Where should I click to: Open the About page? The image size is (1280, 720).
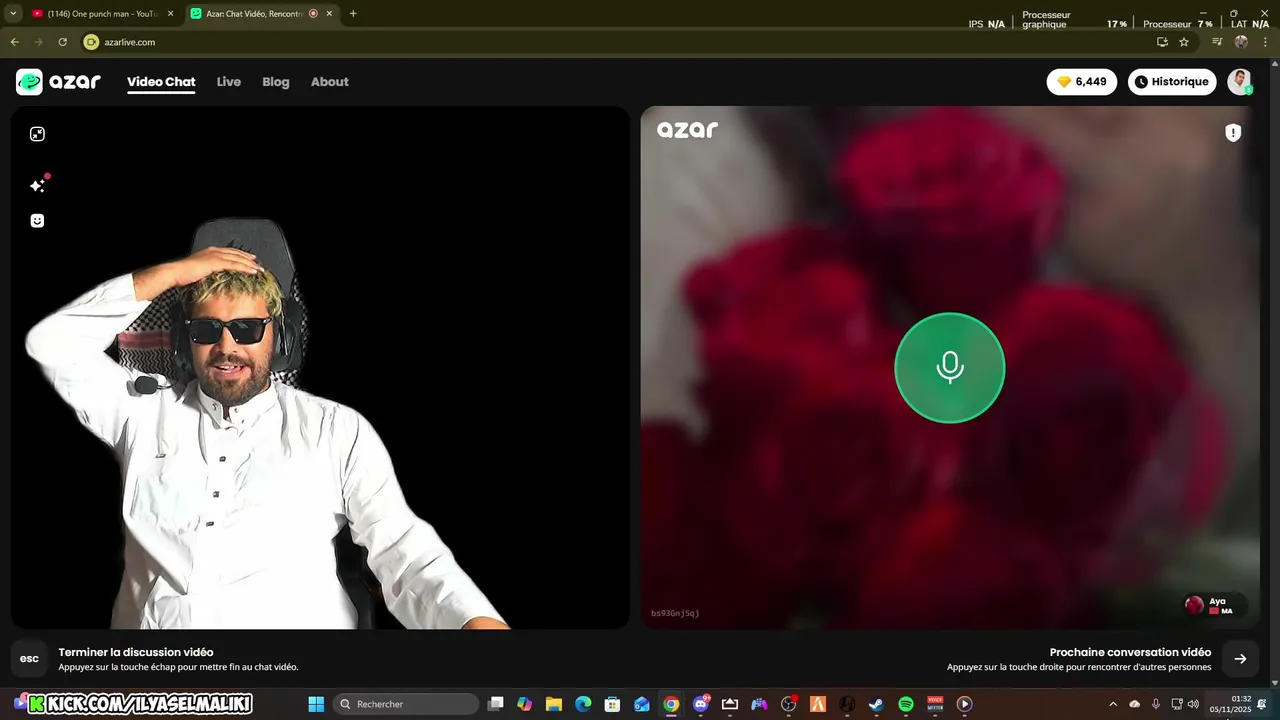coord(330,82)
